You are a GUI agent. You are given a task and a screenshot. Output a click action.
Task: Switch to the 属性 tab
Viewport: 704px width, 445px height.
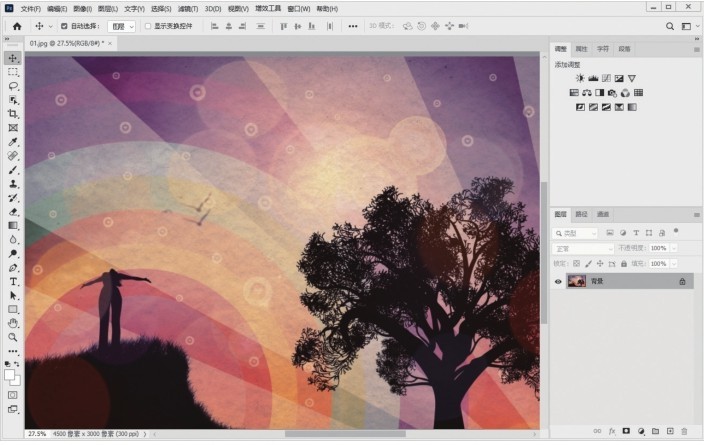tap(581, 49)
